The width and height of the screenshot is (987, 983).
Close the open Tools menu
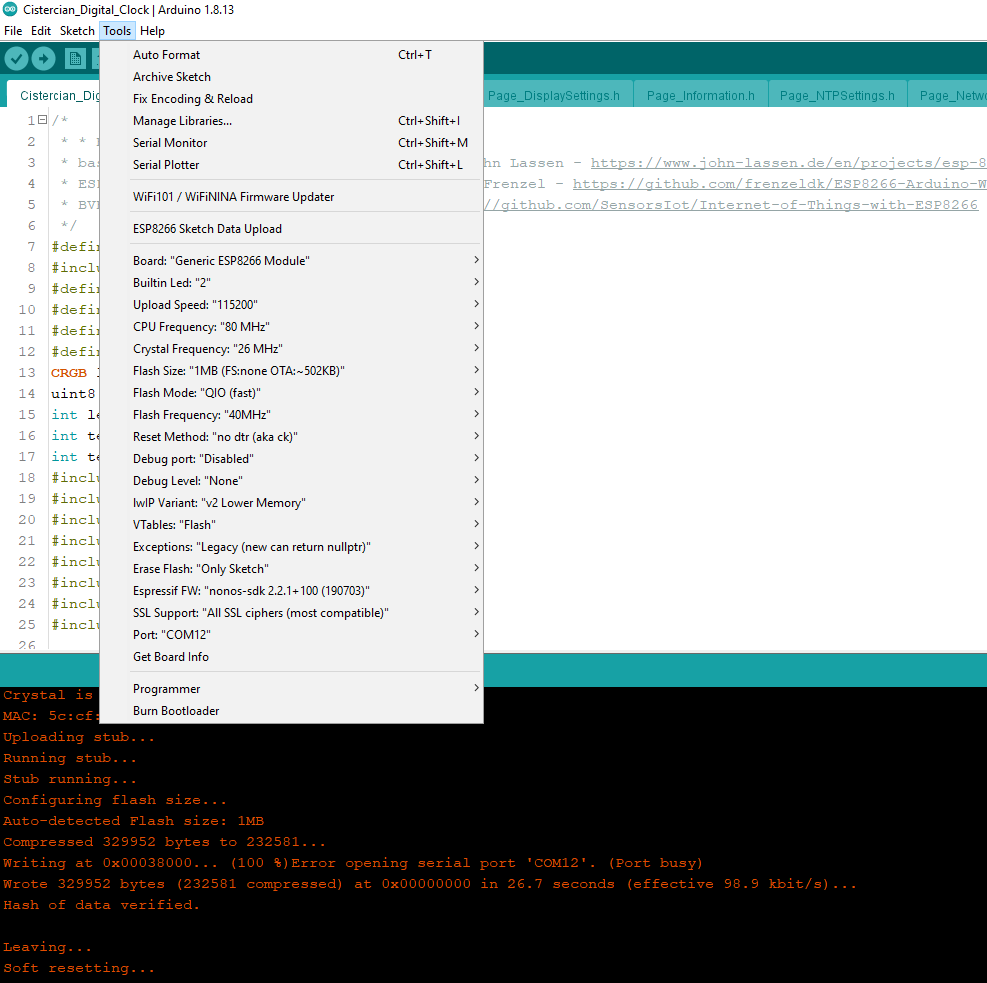click(117, 31)
